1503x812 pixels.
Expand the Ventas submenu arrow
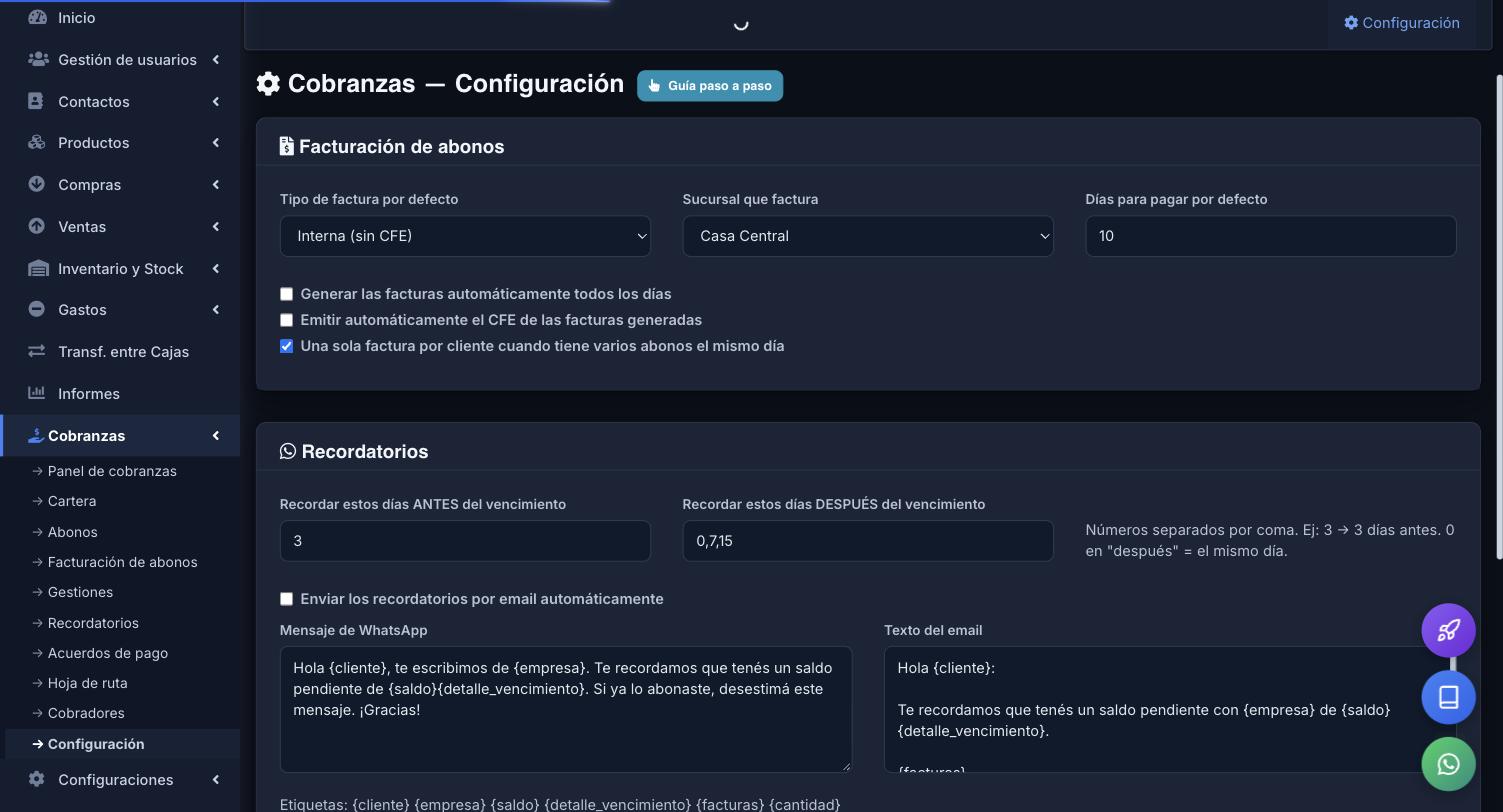(216, 227)
